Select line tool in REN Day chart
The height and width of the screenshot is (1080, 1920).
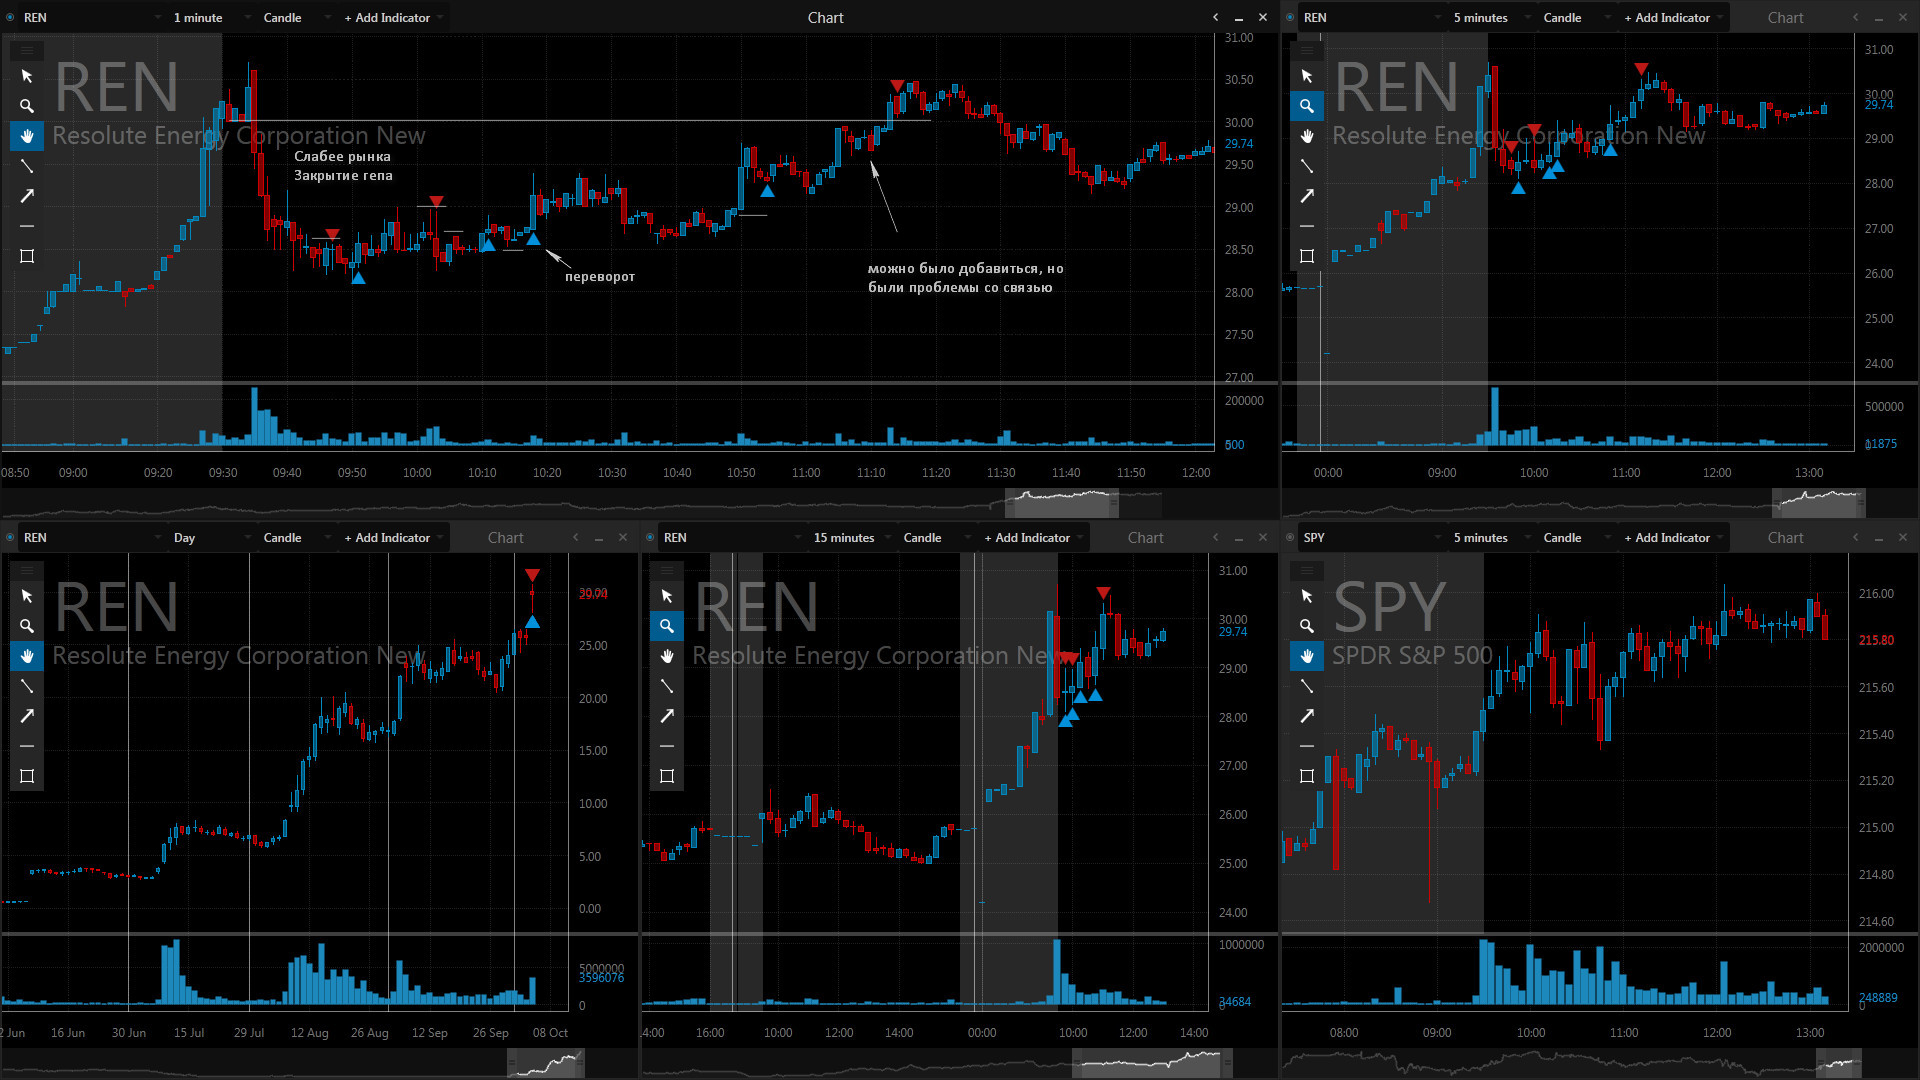tap(27, 686)
